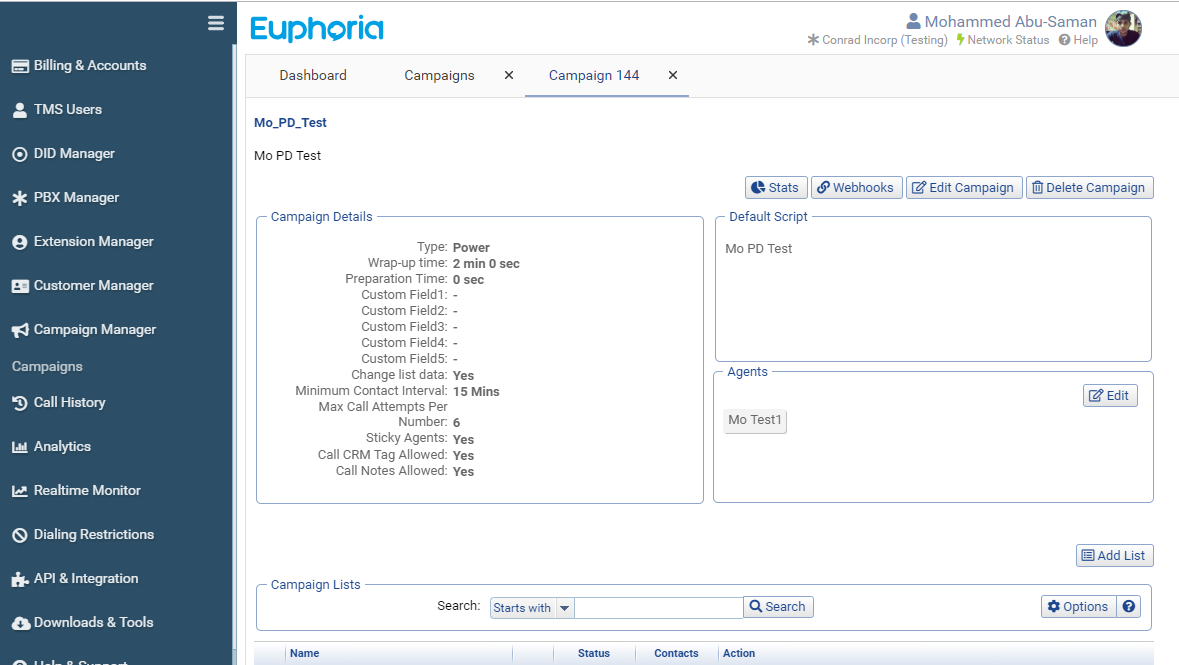Image resolution: width=1179 pixels, height=665 pixels.
Task: Delete Campaign via trash button
Action: coord(1089,188)
